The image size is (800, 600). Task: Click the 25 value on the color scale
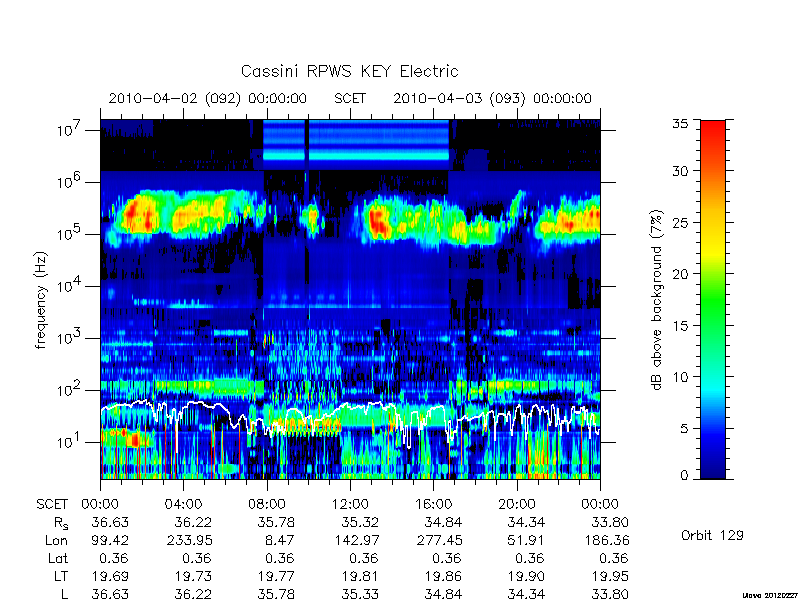click(680, 222)
